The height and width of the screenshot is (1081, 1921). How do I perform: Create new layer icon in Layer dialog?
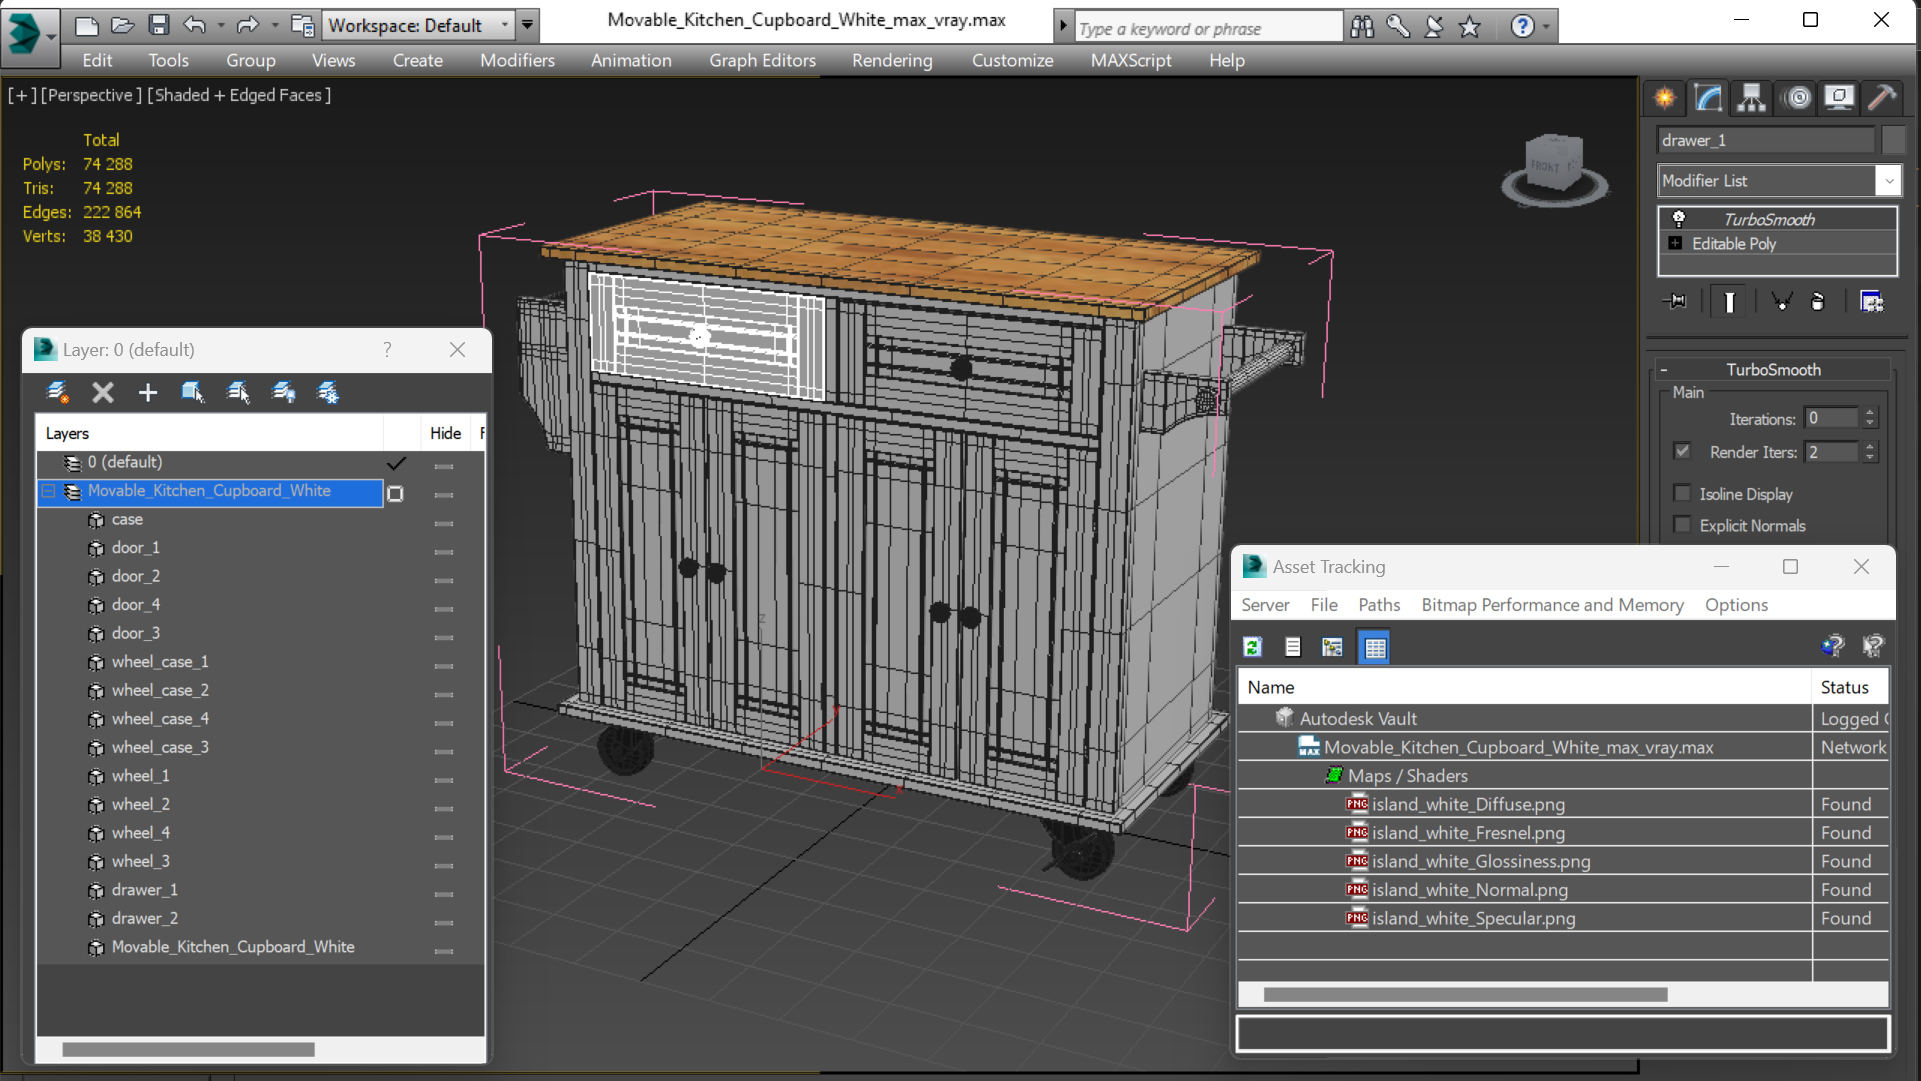57,392
